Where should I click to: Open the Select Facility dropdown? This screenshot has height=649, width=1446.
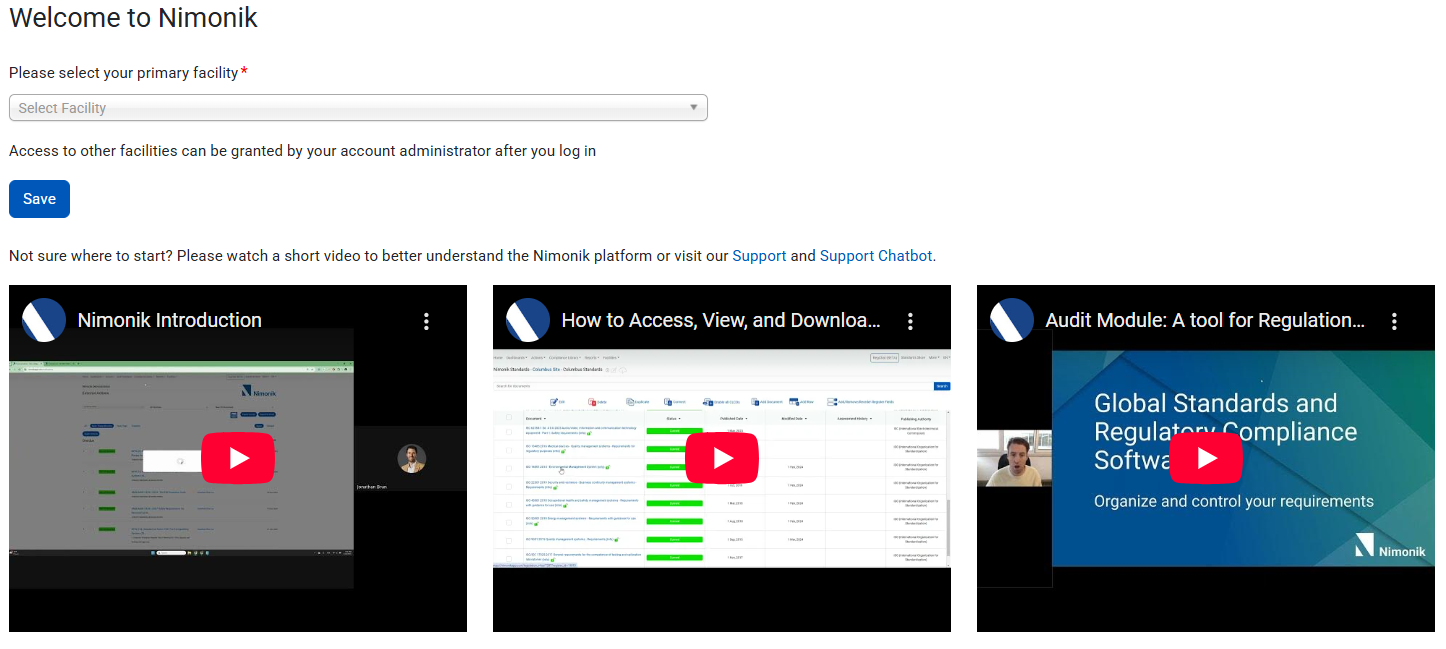pyautogui.click(x=358, y=108)
